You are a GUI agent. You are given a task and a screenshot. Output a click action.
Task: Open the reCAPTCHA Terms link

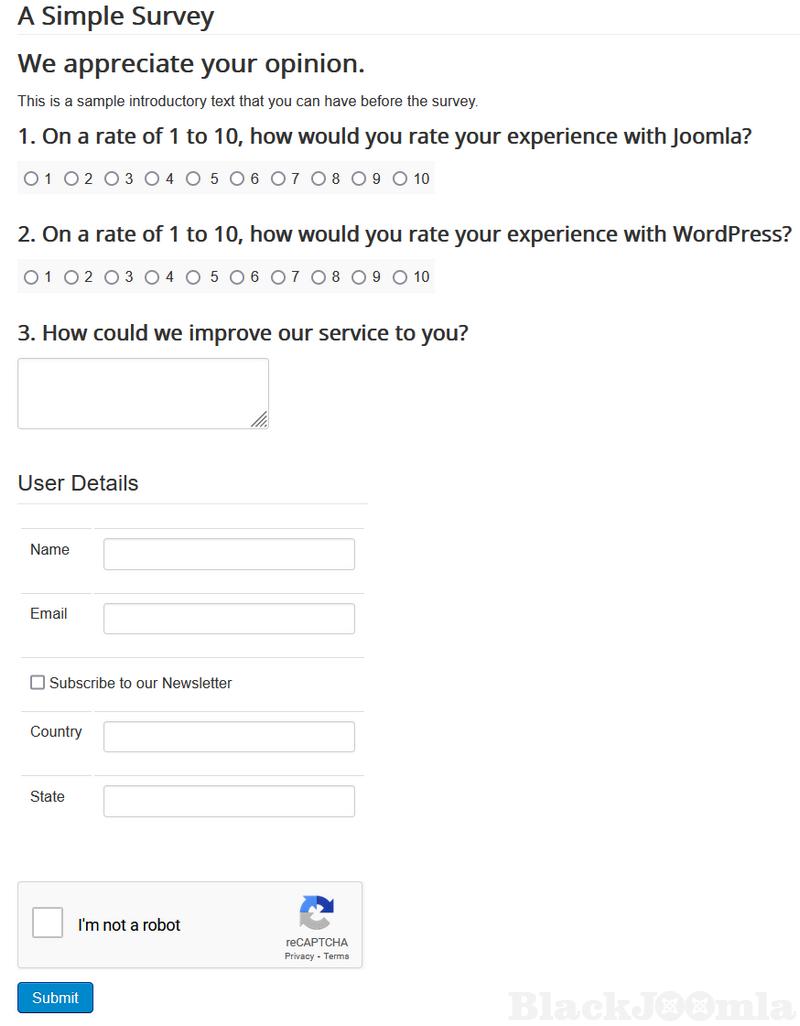(337, 956)
